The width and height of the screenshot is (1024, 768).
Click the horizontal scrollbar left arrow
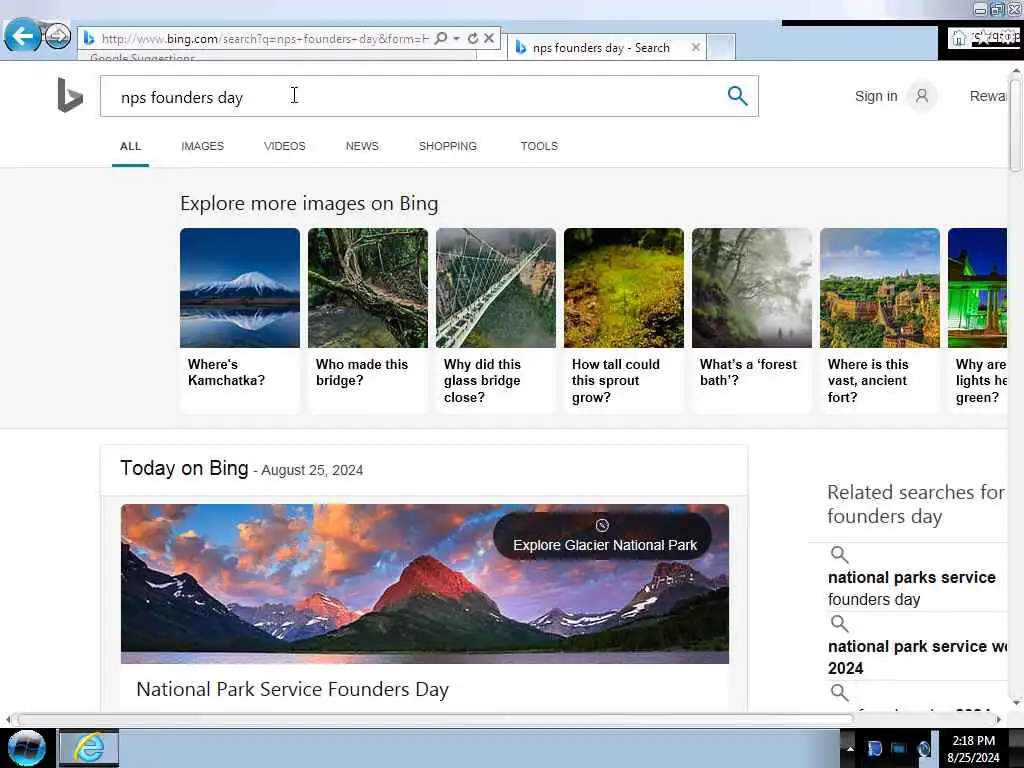point(8,719)
